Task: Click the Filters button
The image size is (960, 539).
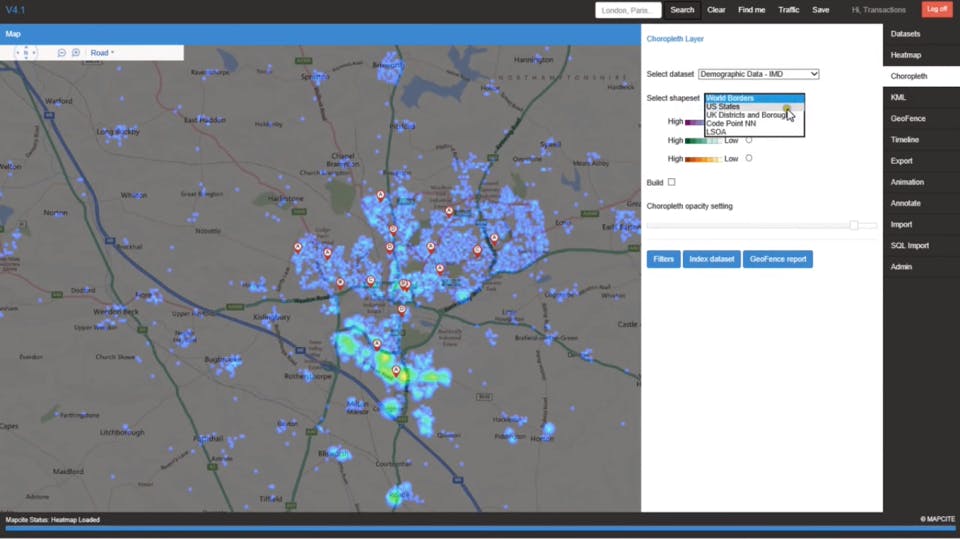Action: [663, 259]
